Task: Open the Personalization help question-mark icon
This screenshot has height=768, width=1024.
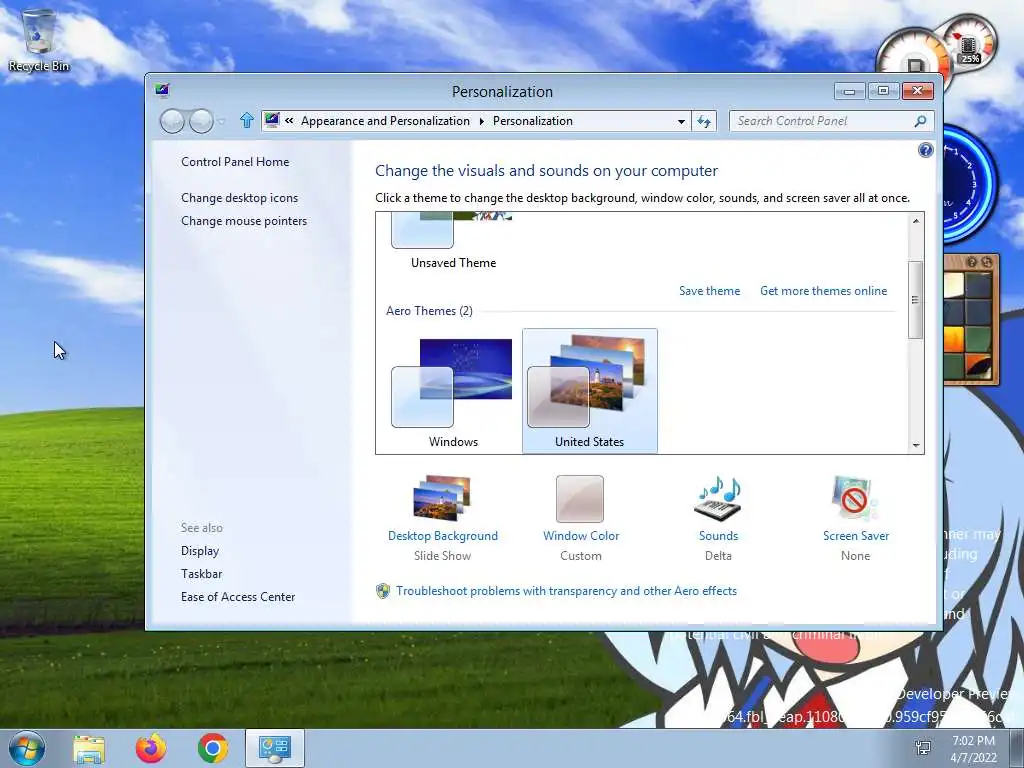Action: pos(925,151)
